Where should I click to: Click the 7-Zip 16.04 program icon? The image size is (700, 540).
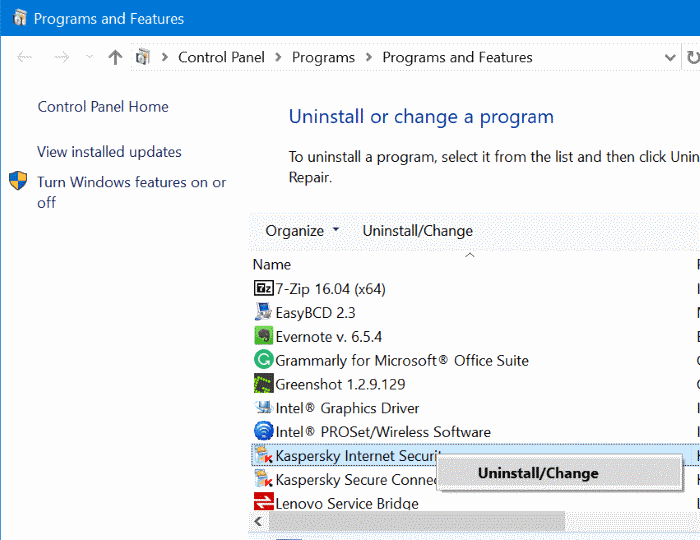pos(264,289)
